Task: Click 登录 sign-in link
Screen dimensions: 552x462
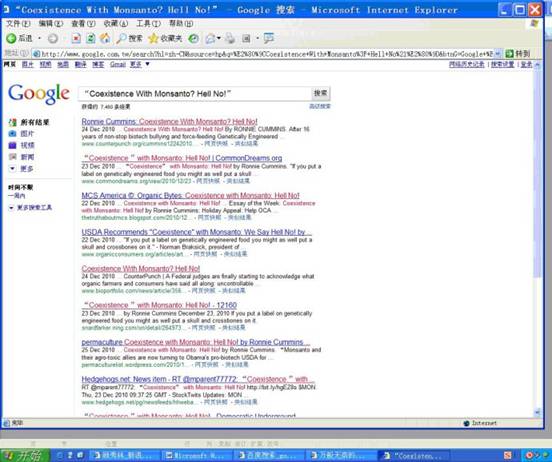Action: [x=526, y=64]
